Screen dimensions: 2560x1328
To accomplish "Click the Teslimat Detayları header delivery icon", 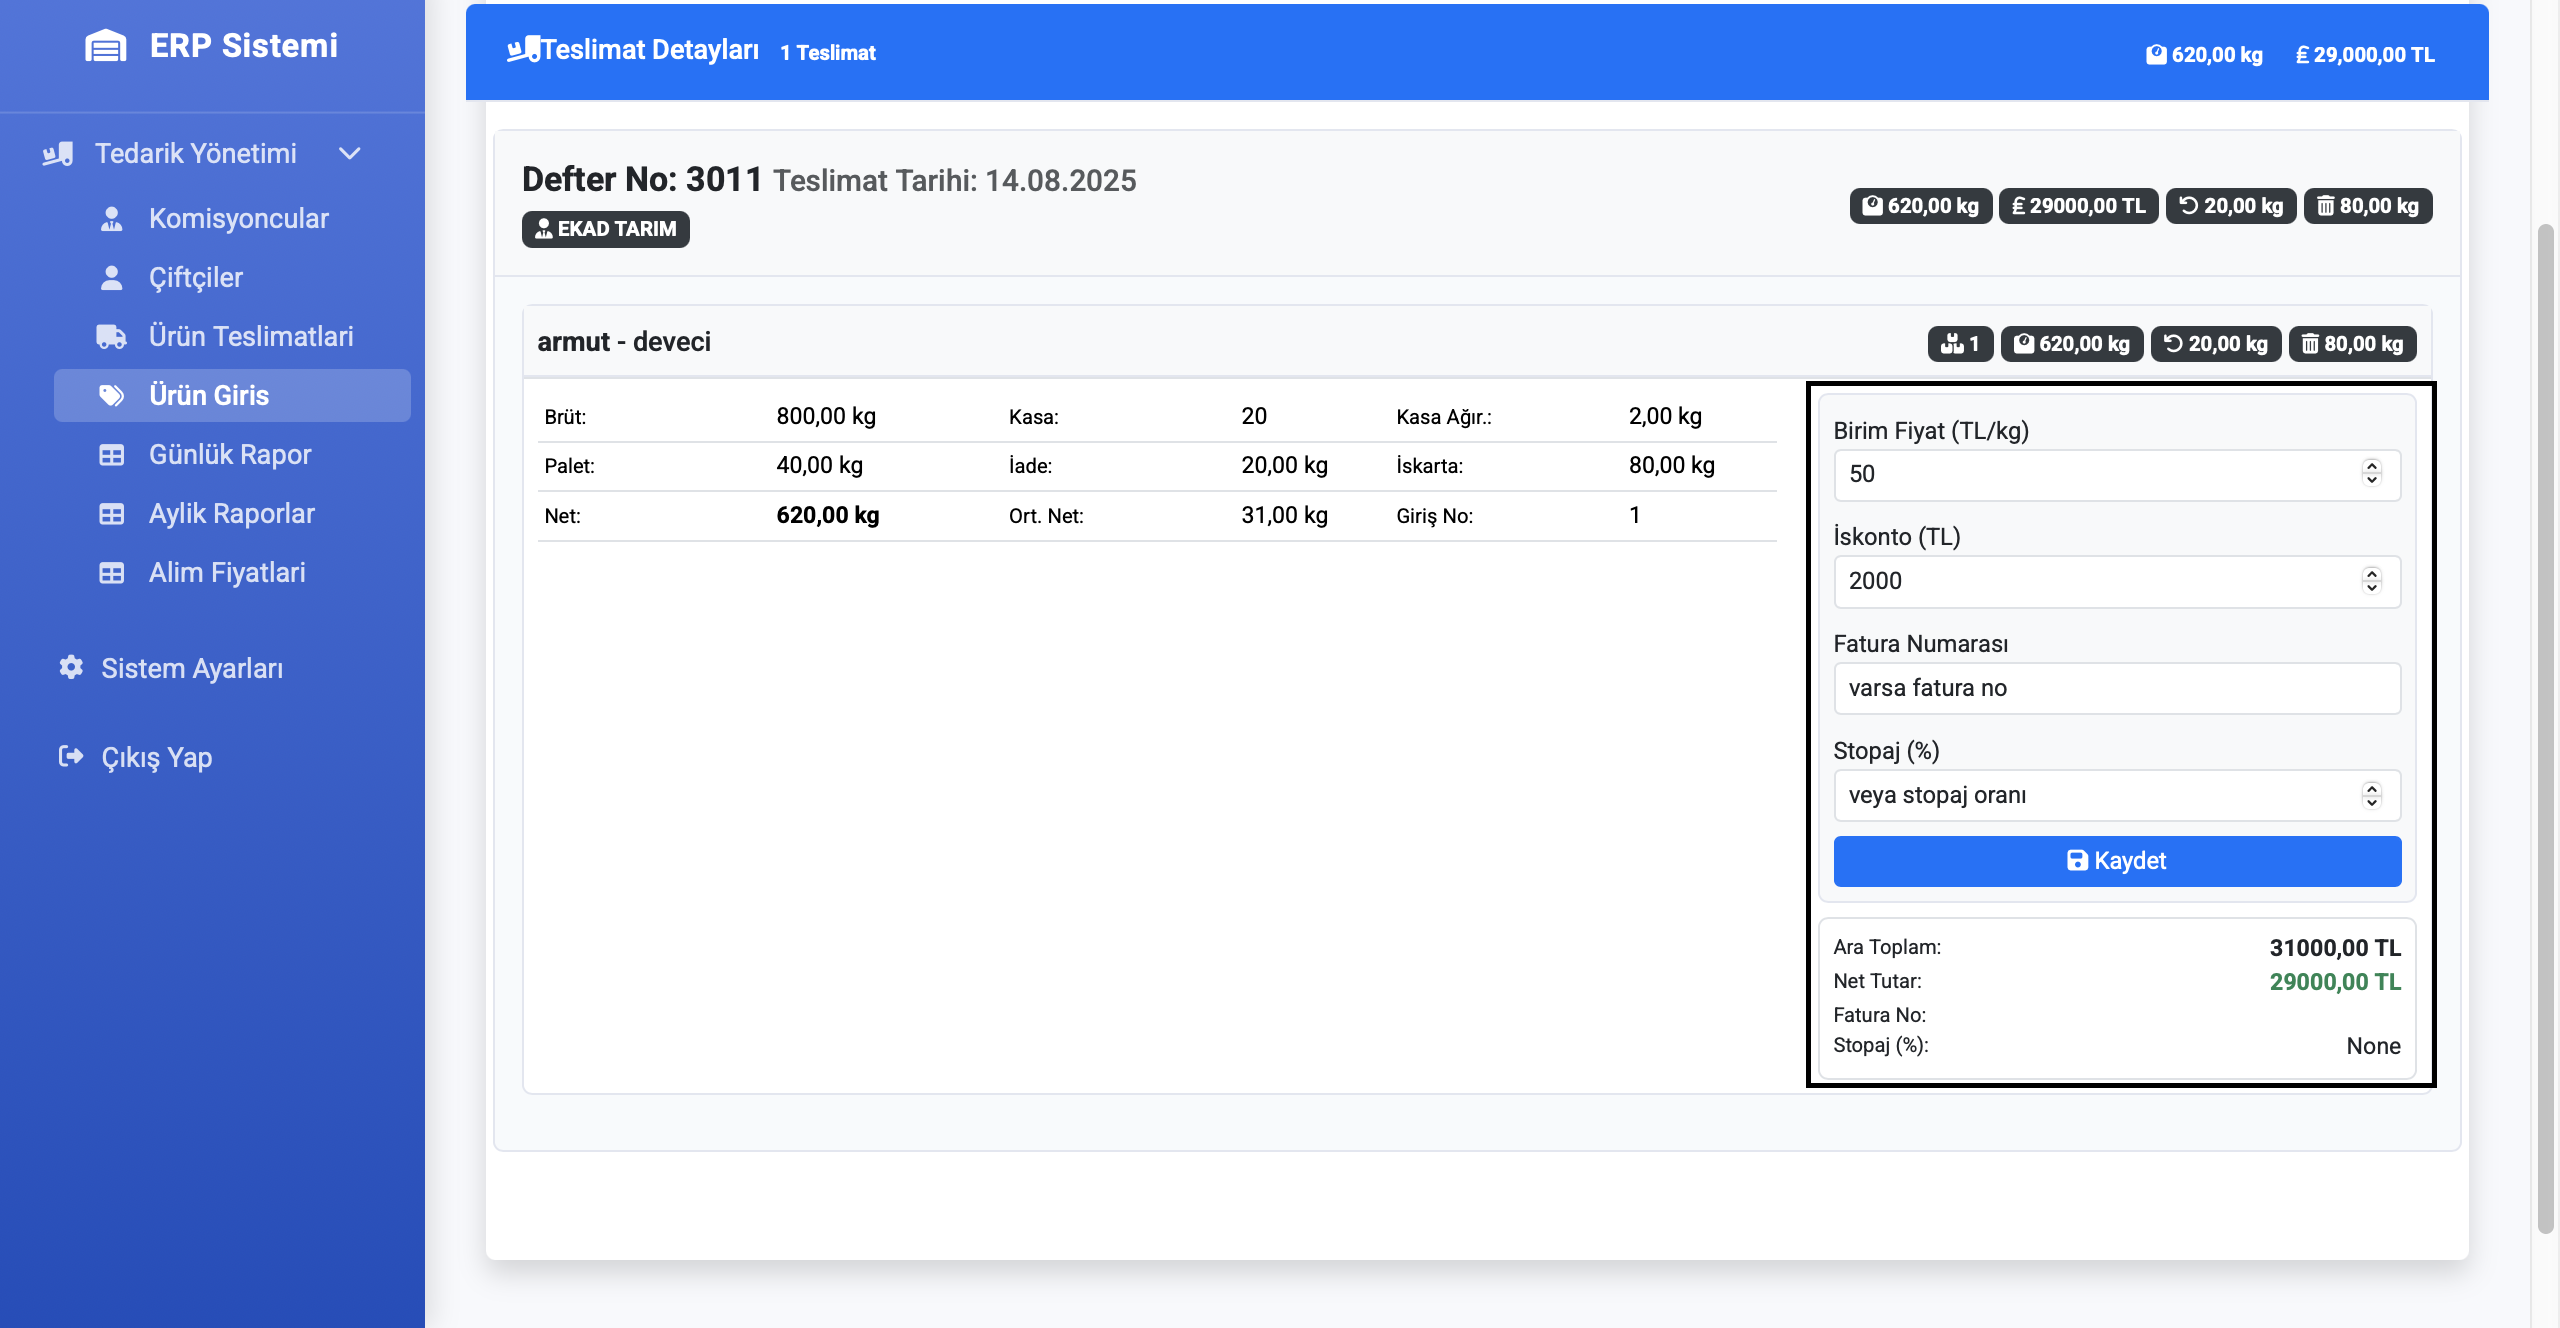I will (524, 49).
